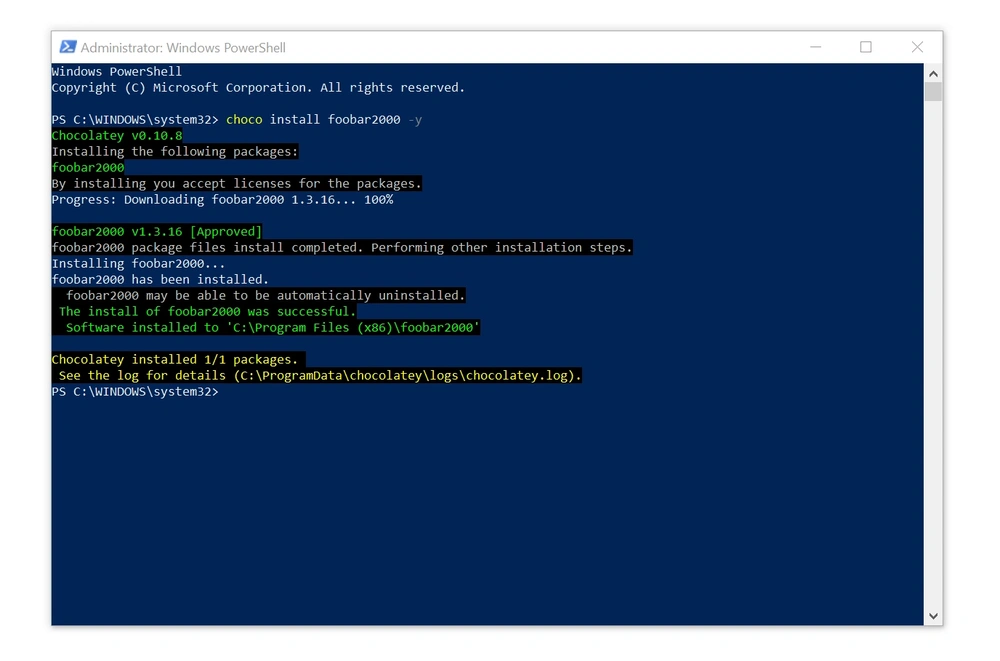Click 'The install of foobar2000 was successful.' line
The width and height of the screenshot is (1000, 661).
click(x=207, y=311)
